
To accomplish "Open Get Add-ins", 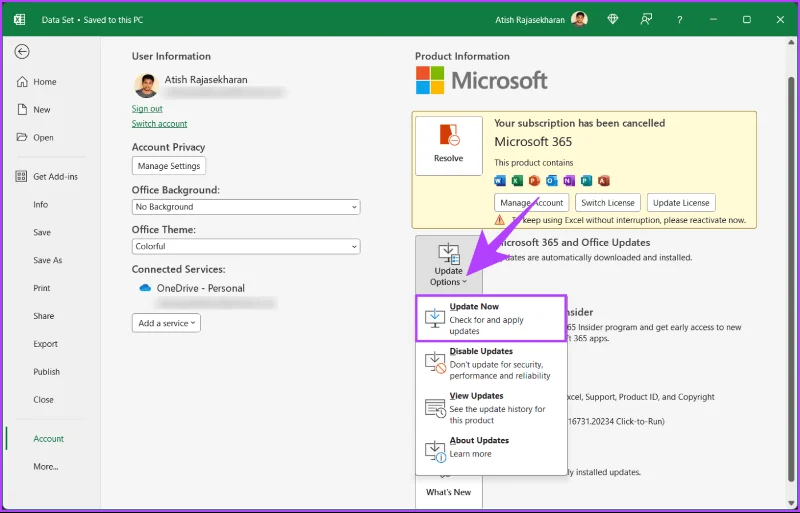I will coord(47,177).
